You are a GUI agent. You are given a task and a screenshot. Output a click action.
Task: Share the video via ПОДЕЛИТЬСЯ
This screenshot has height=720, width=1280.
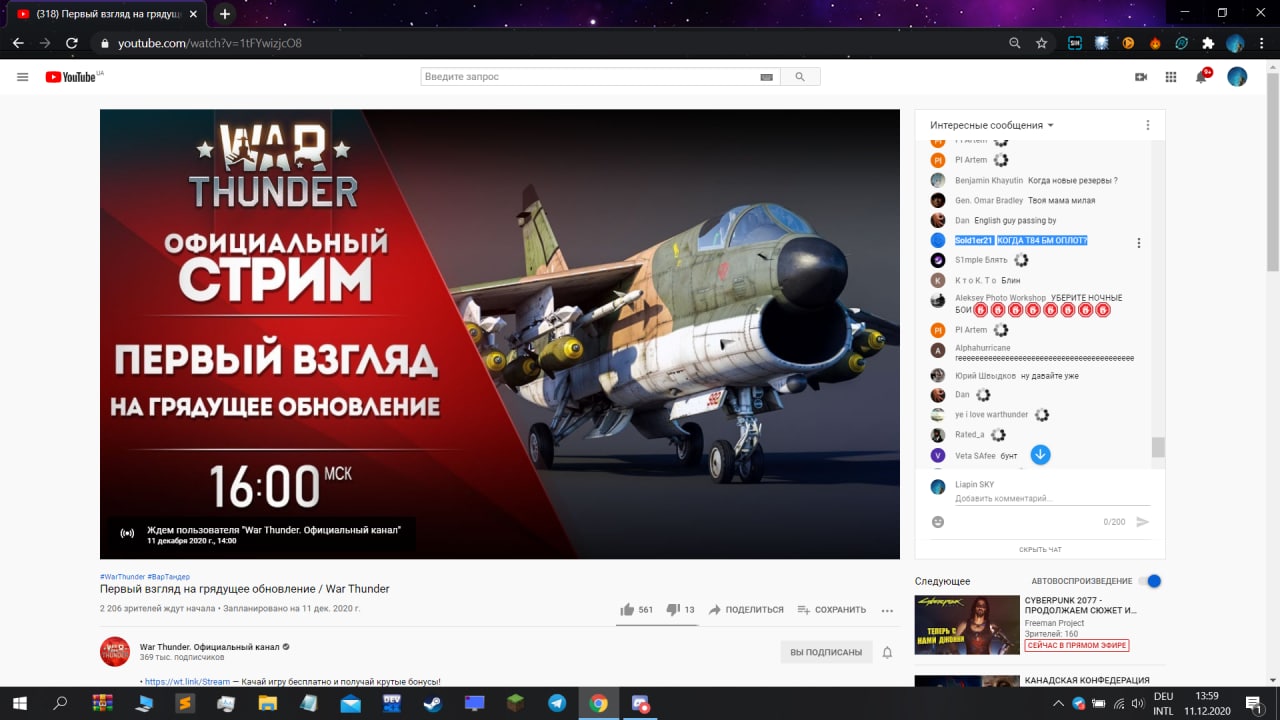(x=746, y=609)
